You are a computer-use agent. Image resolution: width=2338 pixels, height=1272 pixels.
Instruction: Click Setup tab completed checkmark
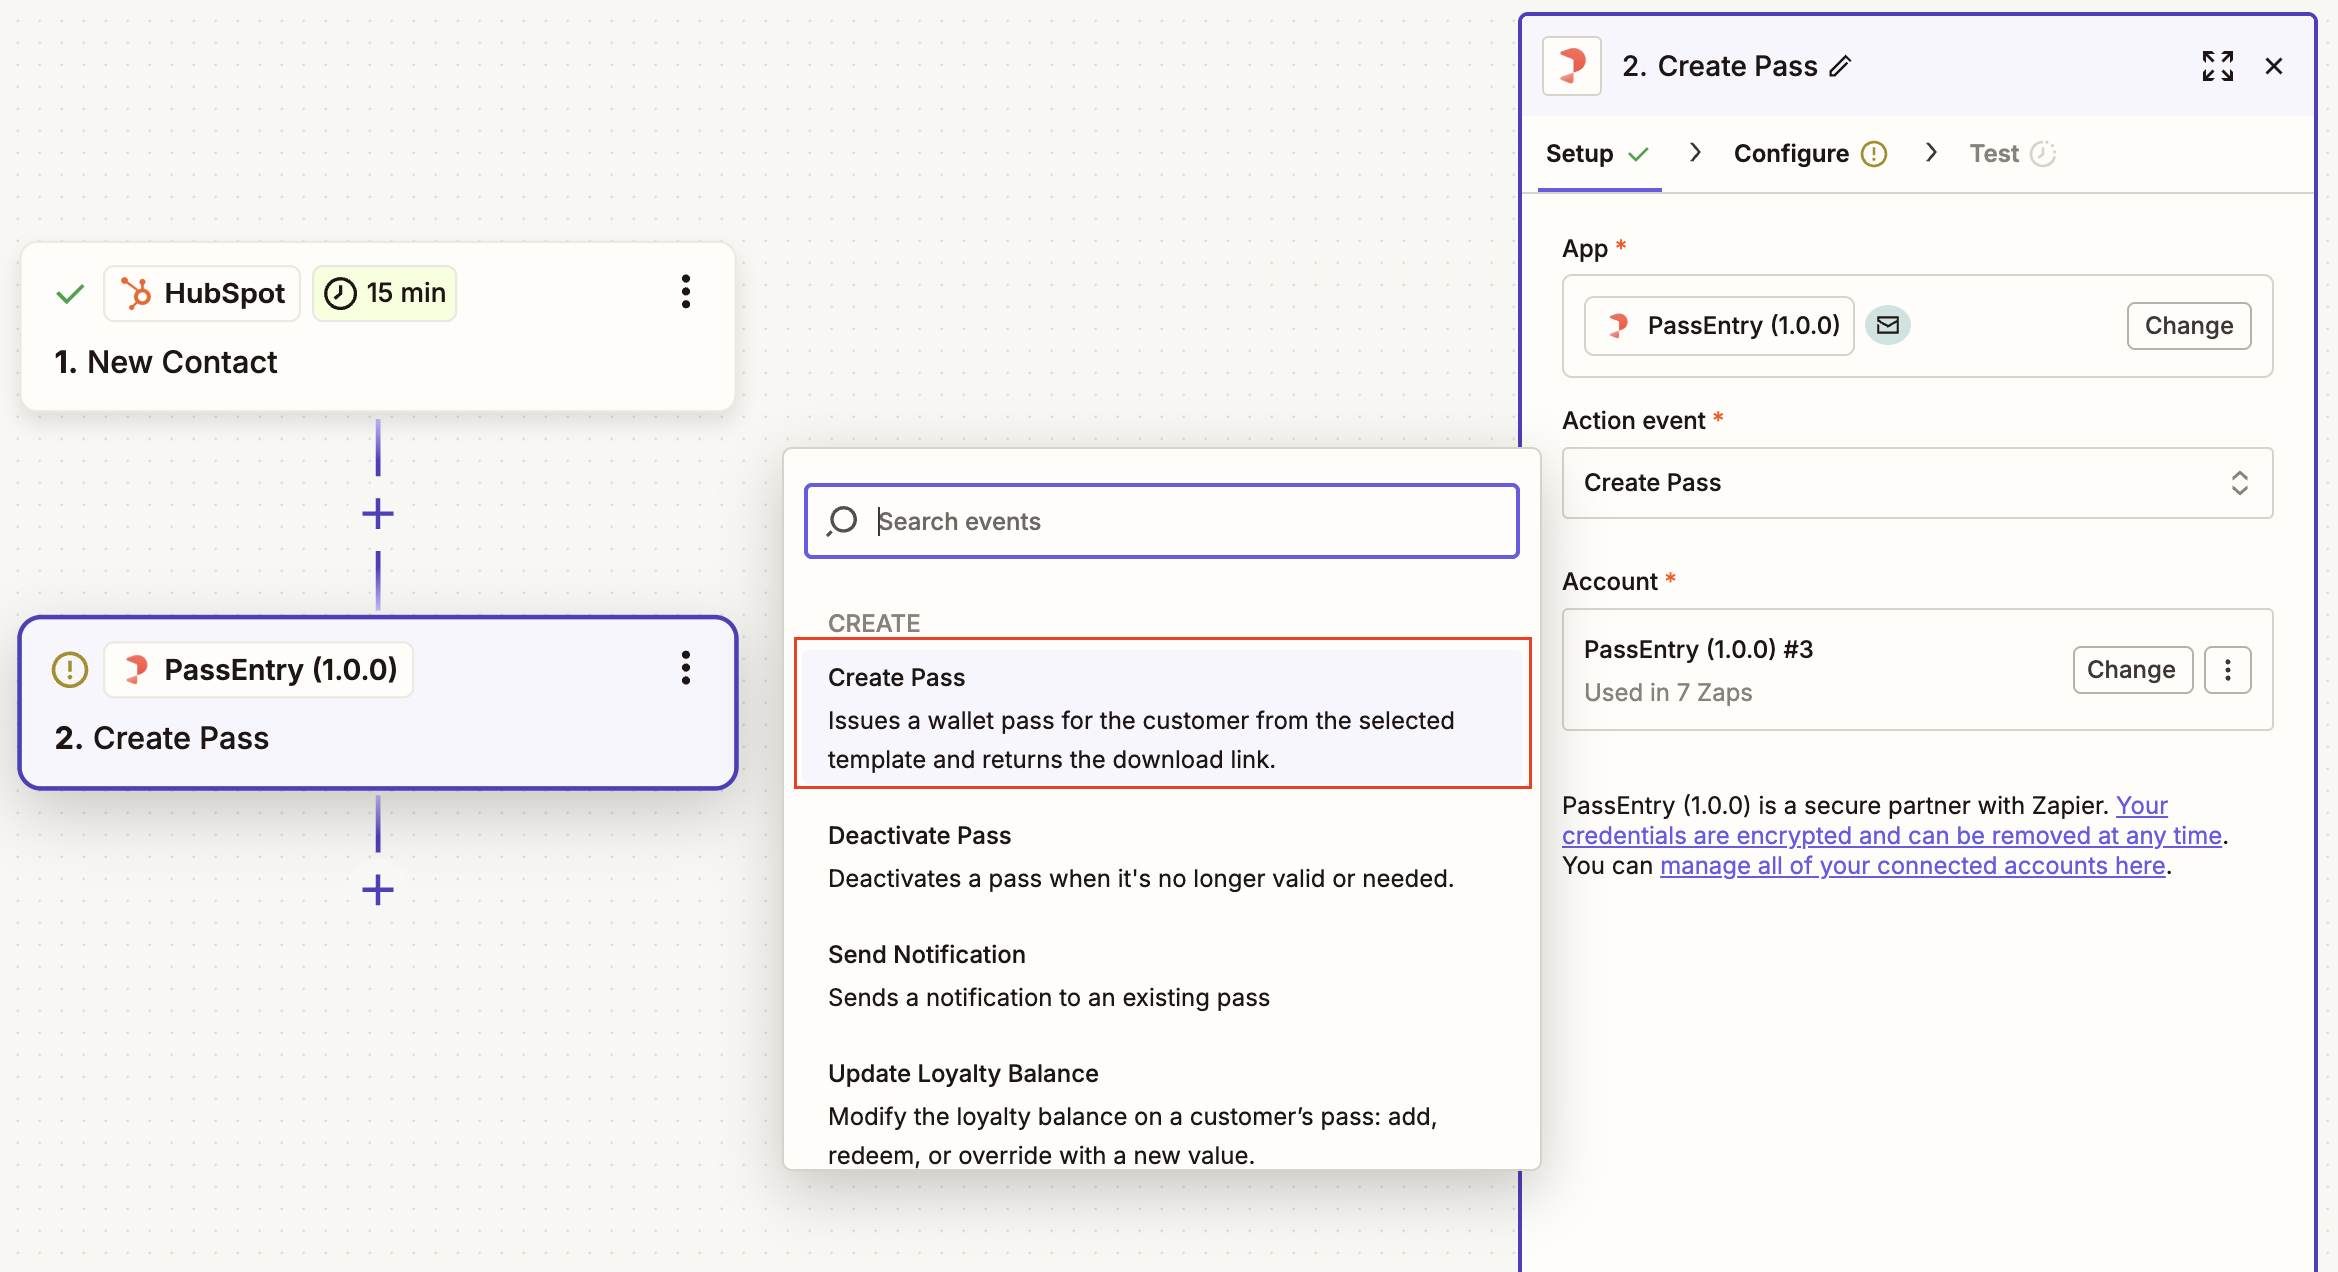(x=1638, y=154)
